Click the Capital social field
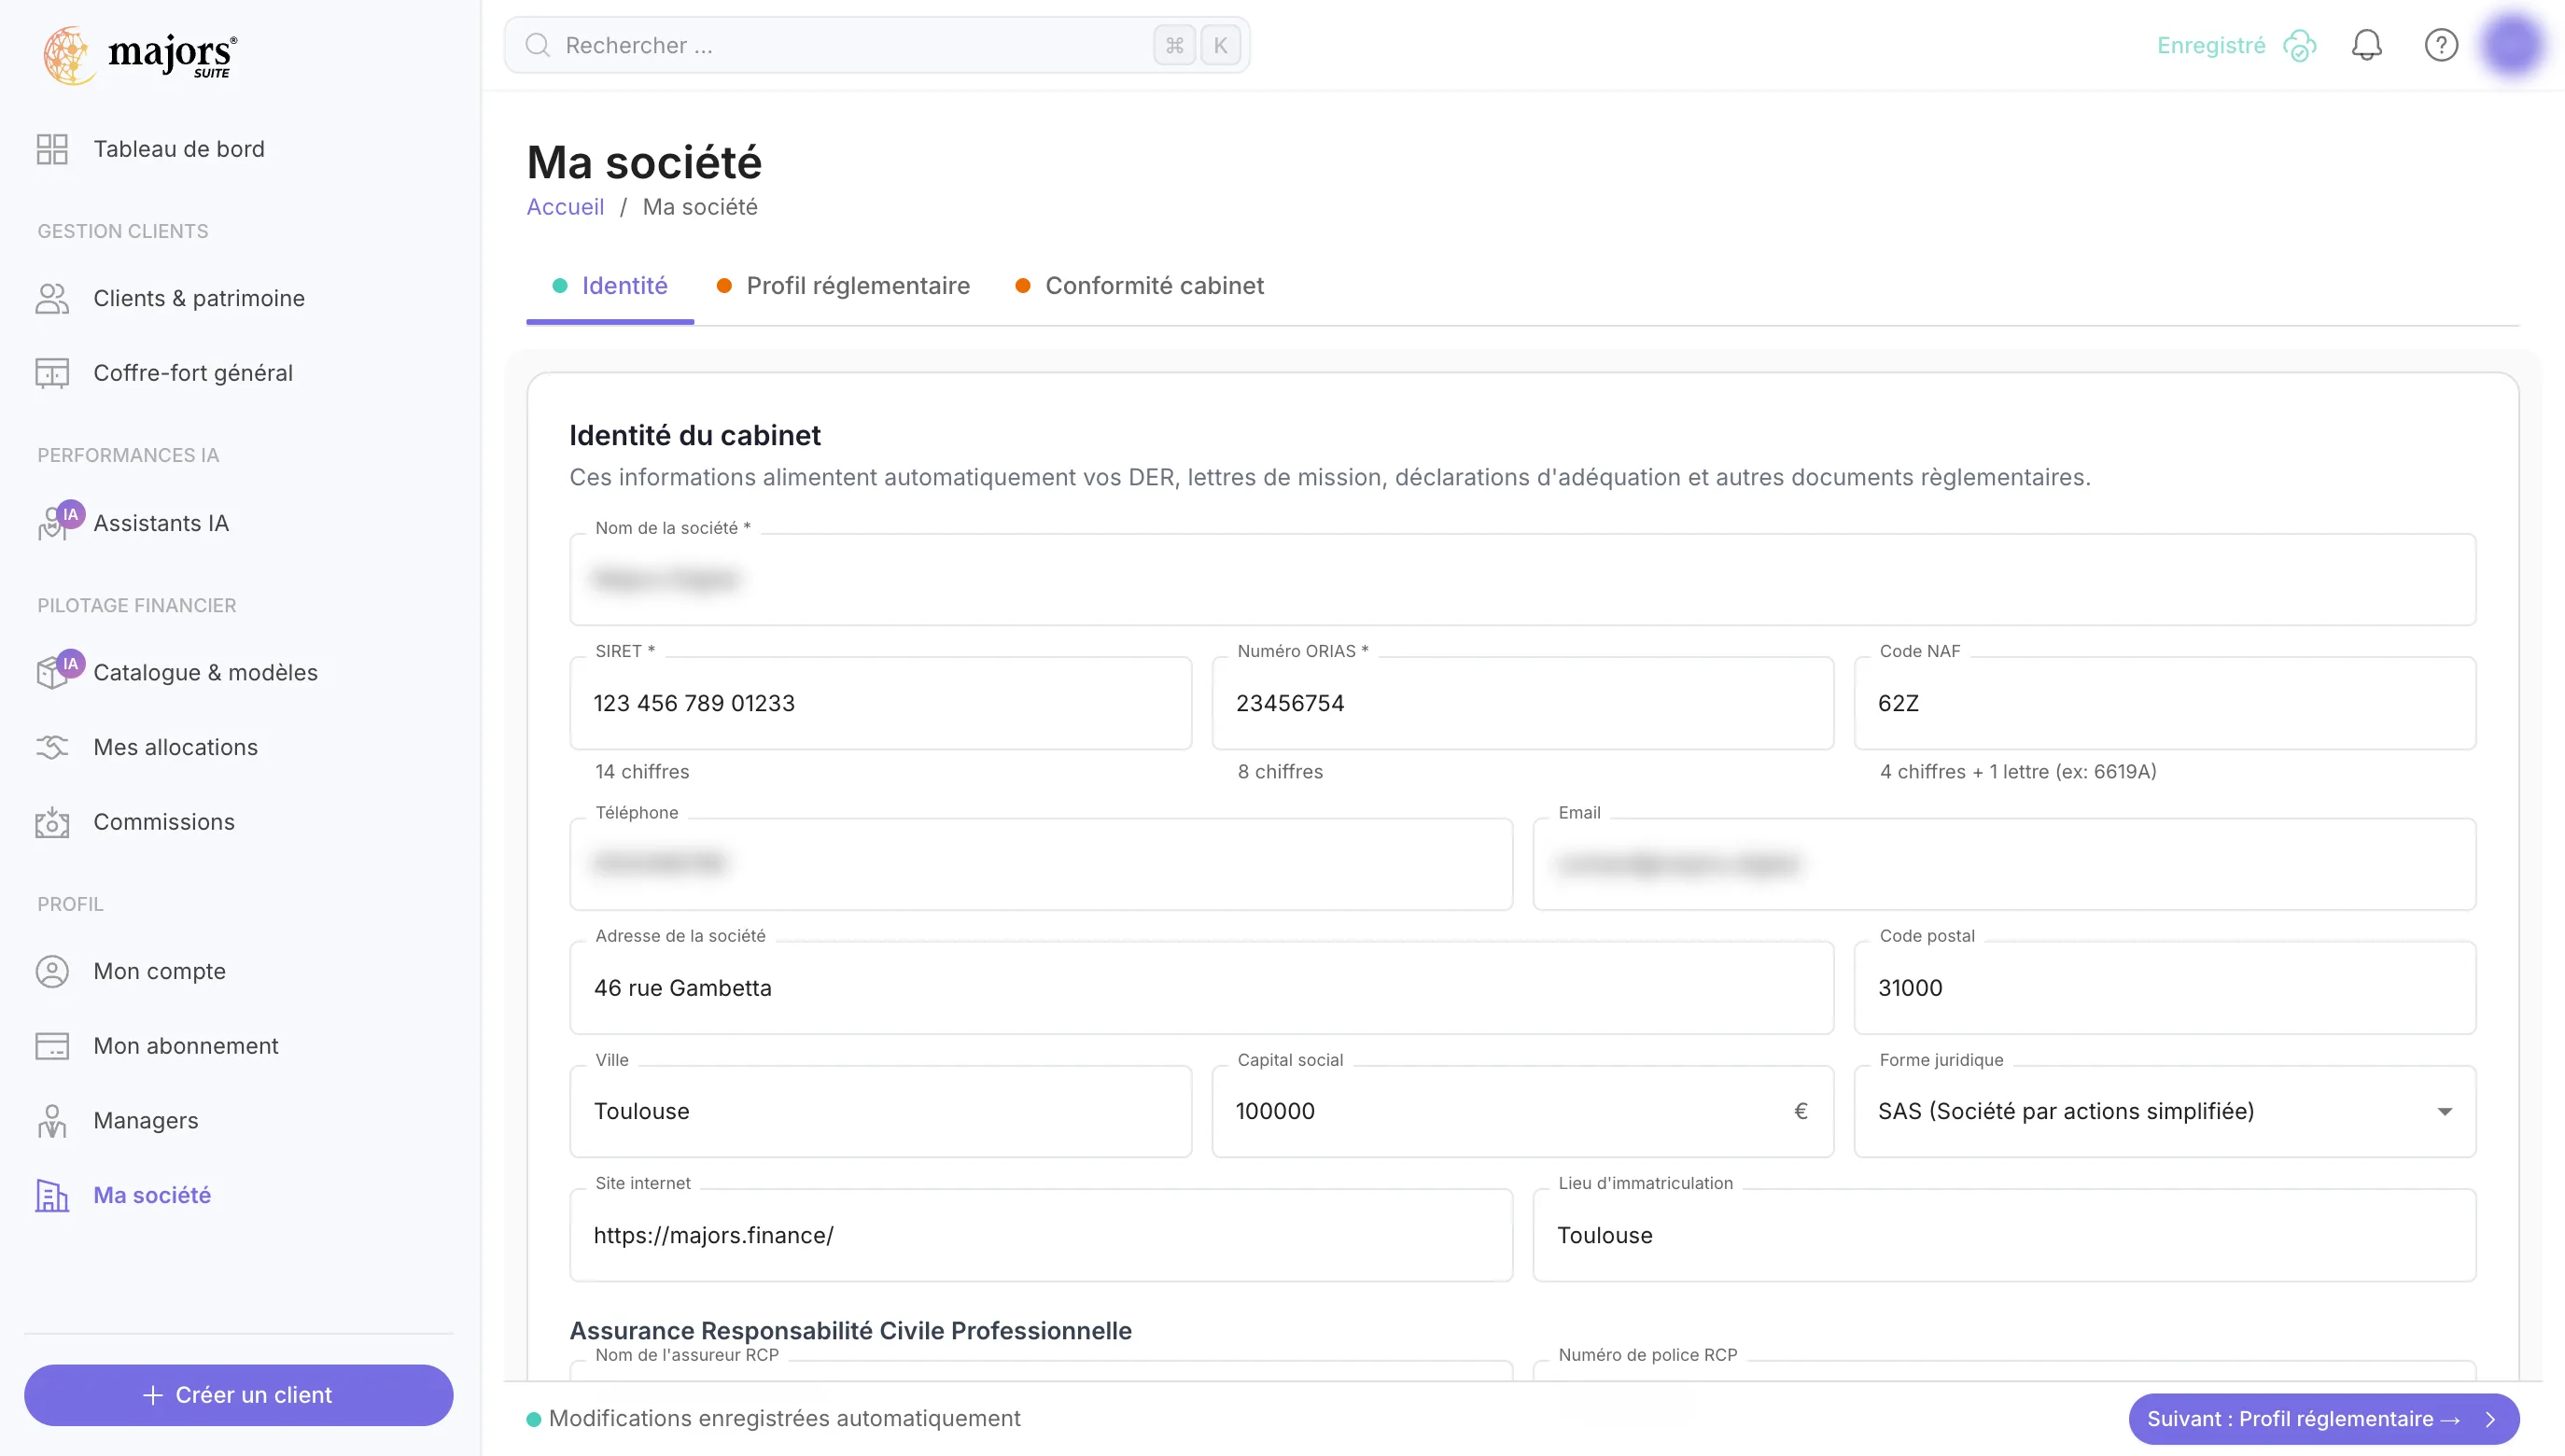 1522,1111
